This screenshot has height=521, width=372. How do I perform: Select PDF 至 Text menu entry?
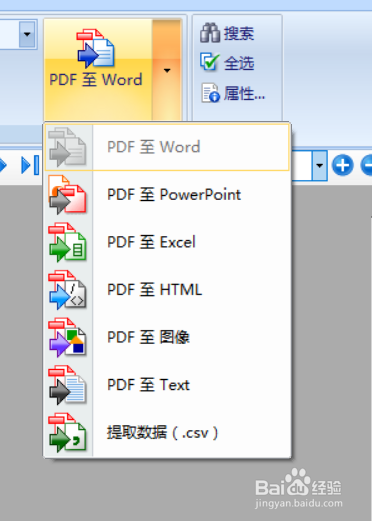pos(167,385)
